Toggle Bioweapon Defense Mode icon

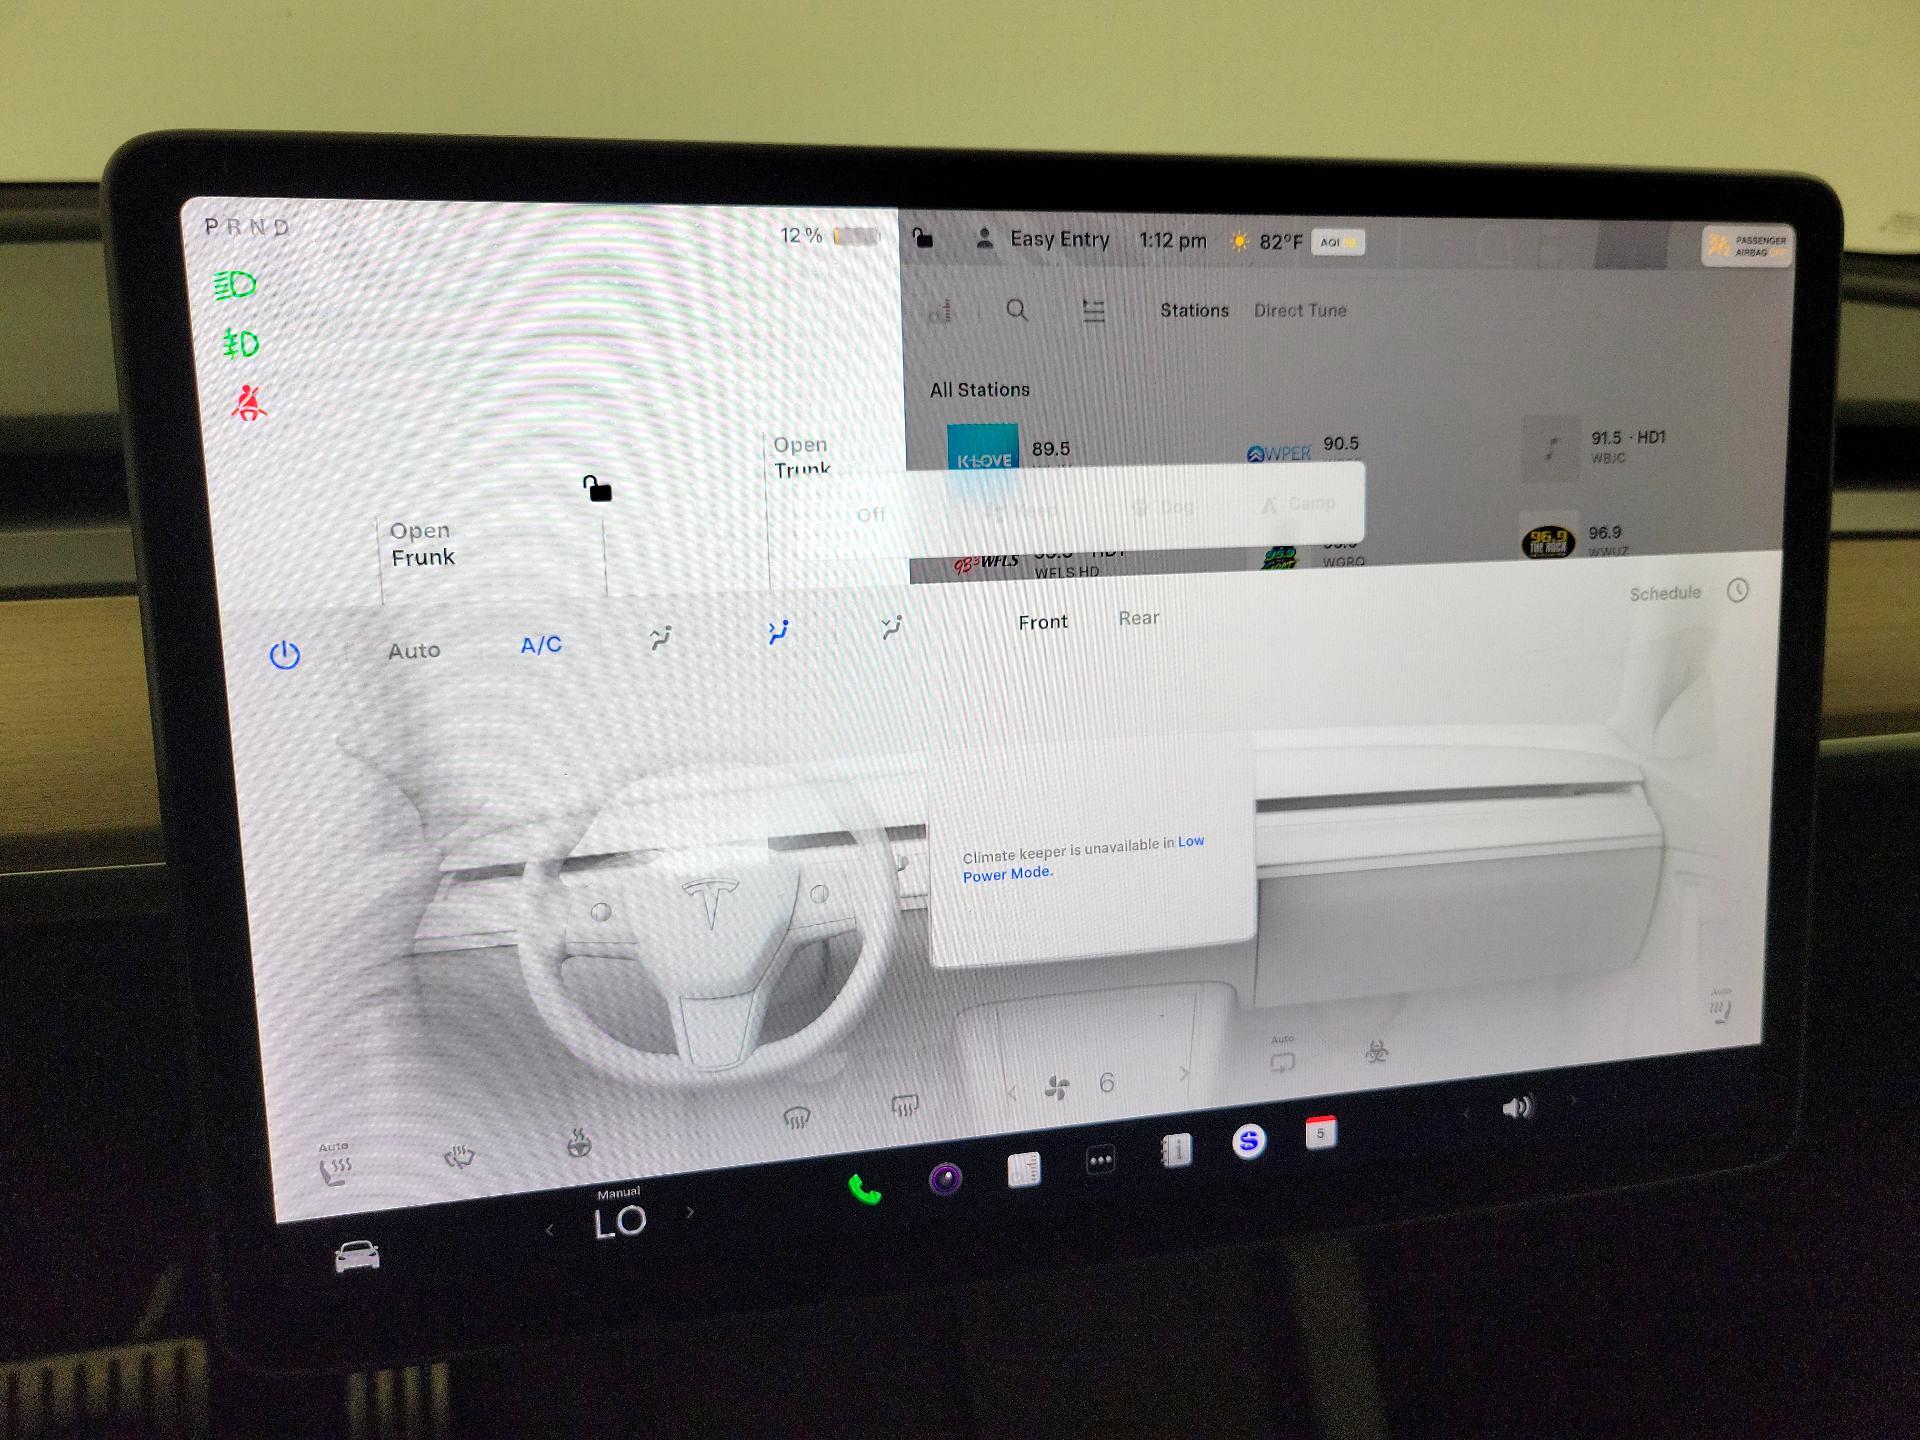[1377, 1051]
